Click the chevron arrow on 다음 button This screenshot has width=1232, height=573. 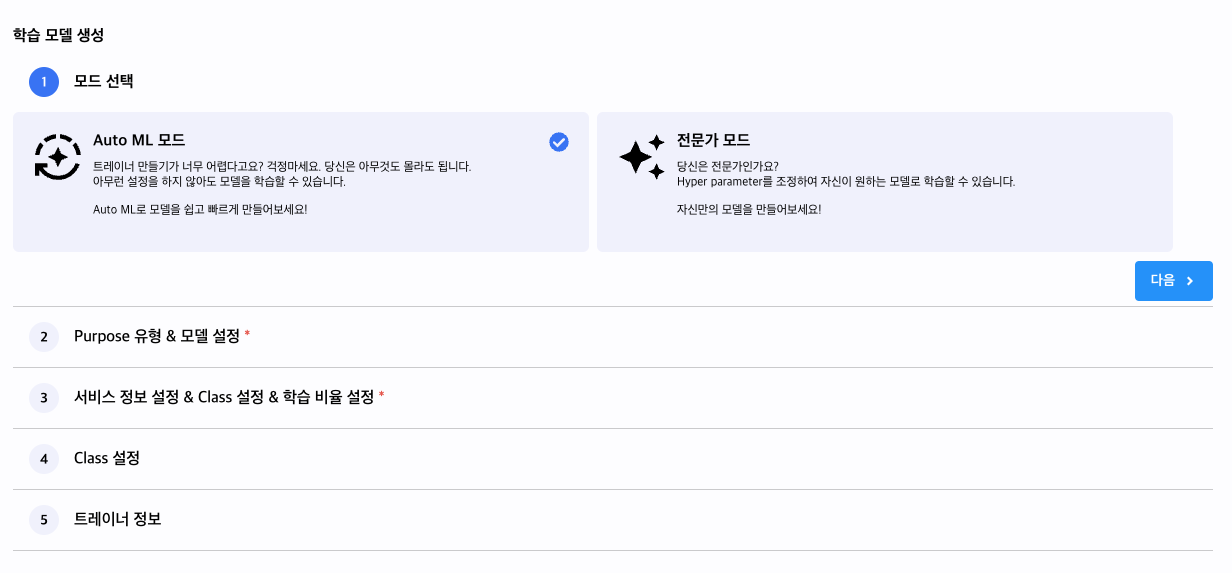click(x=1190, y=281)
